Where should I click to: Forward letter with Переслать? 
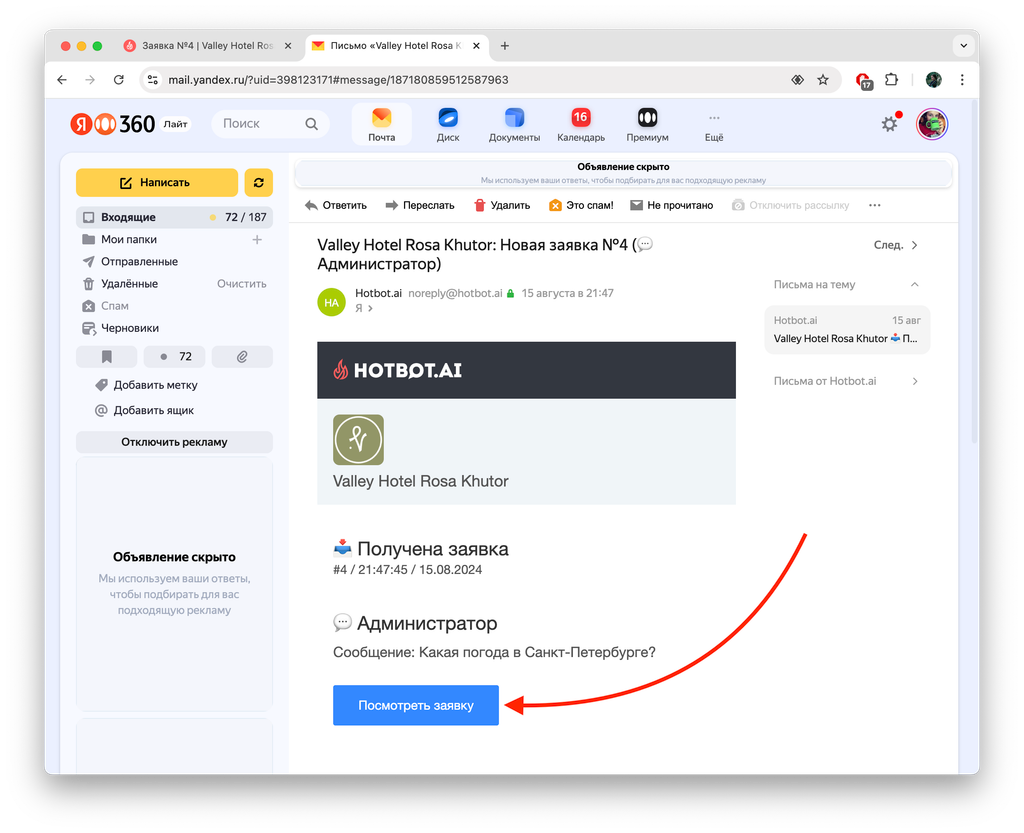click(x=419, y=205)
